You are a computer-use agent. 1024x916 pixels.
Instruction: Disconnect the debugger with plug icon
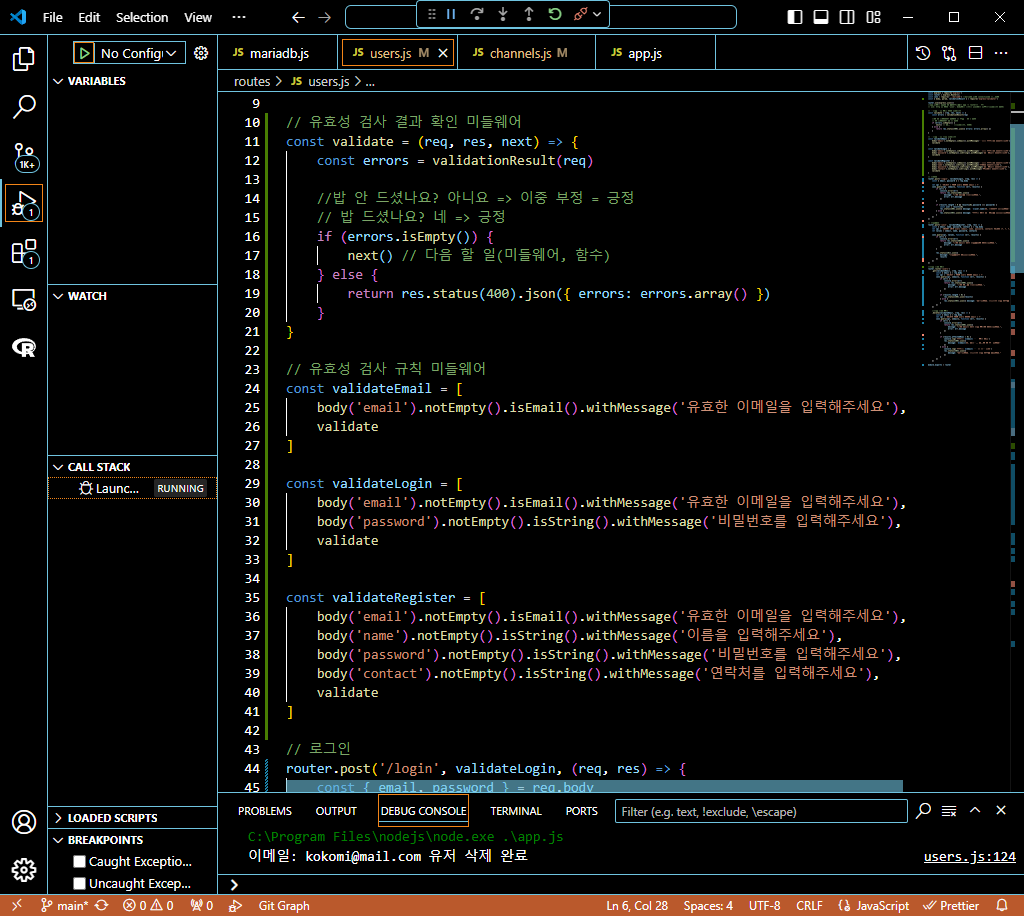tap(580, 14)
